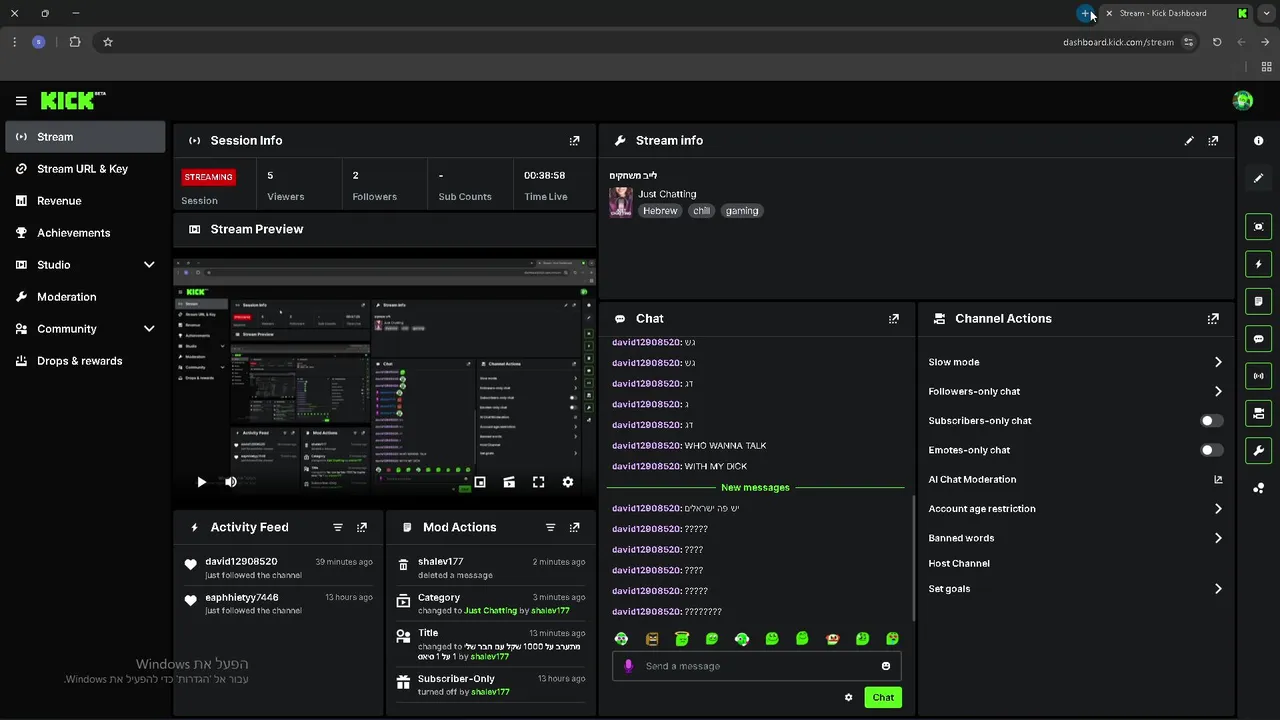The height and width of the screenshot is (720, 1280).
Task: Toggle the activity feed lightning widget in sidebar
Action: (1259, 264)
